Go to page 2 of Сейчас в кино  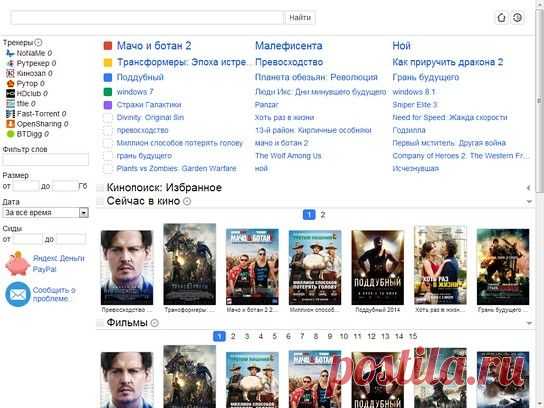click(x=323, y=215)
